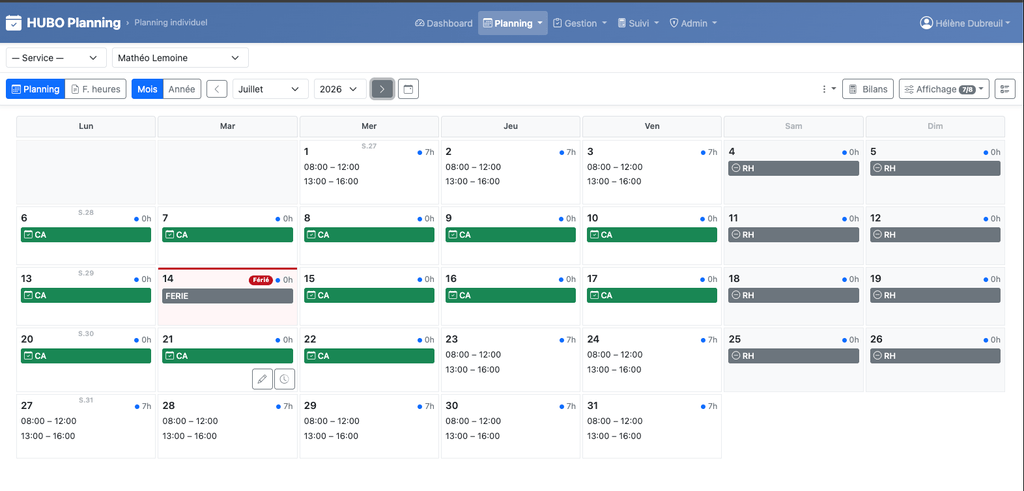The height and width of the screenshot is (491, 1024).
Task: Open the 2026 year dropdown
Action: [x=340, y=89]
